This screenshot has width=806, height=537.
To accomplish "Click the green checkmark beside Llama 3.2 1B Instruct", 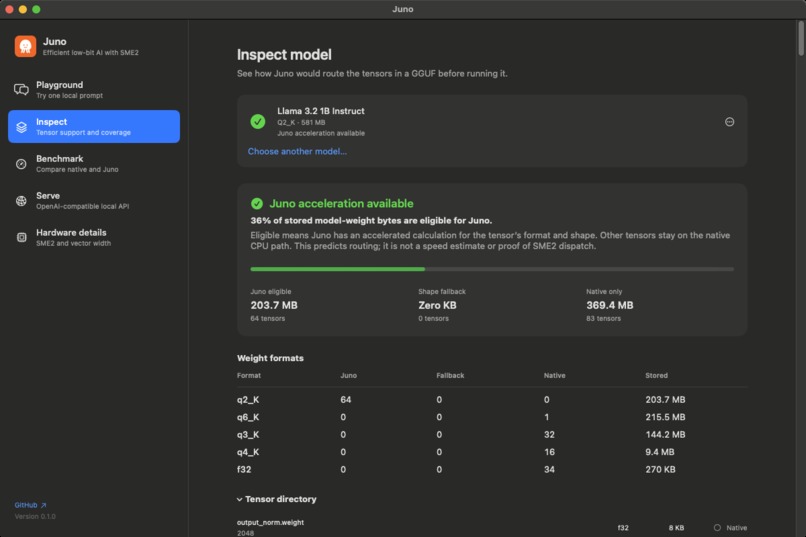I will coord(258,121).
